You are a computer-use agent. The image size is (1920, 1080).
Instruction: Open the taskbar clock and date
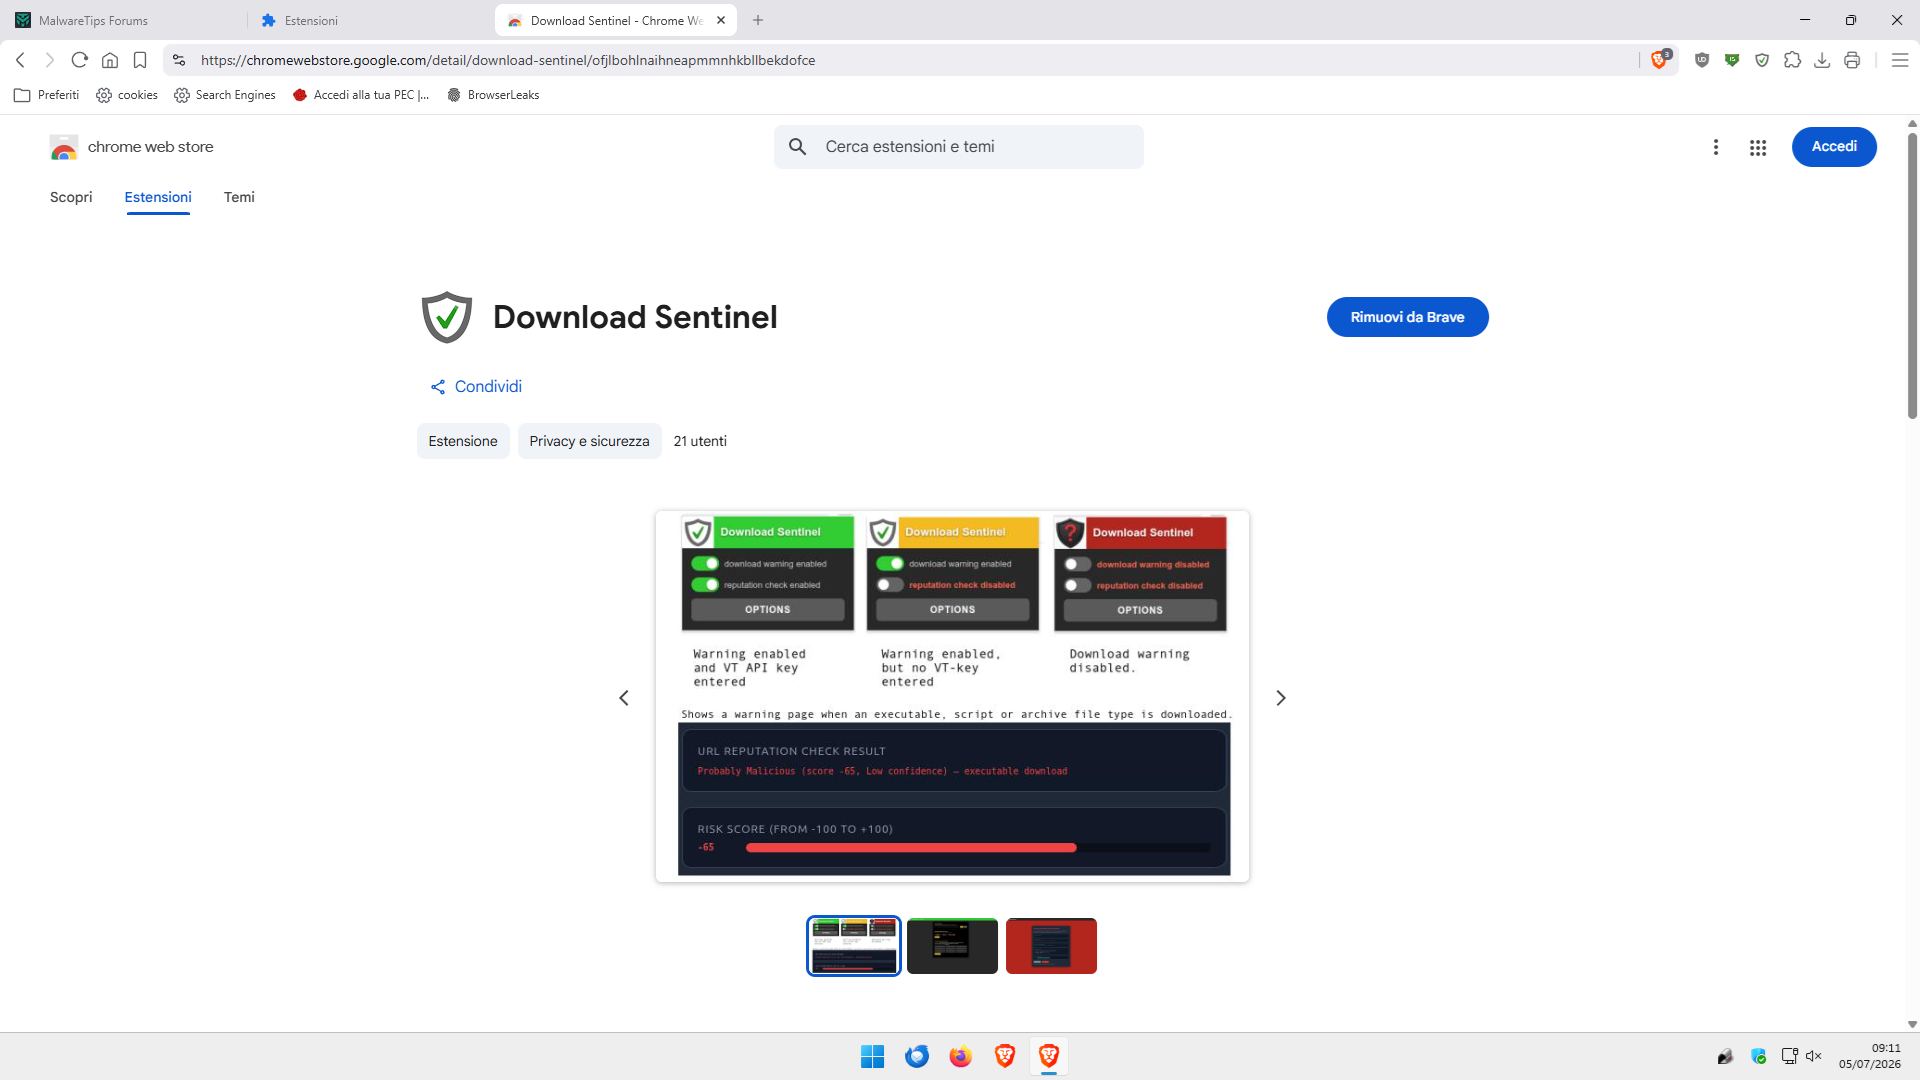tap(1870, 1056)
